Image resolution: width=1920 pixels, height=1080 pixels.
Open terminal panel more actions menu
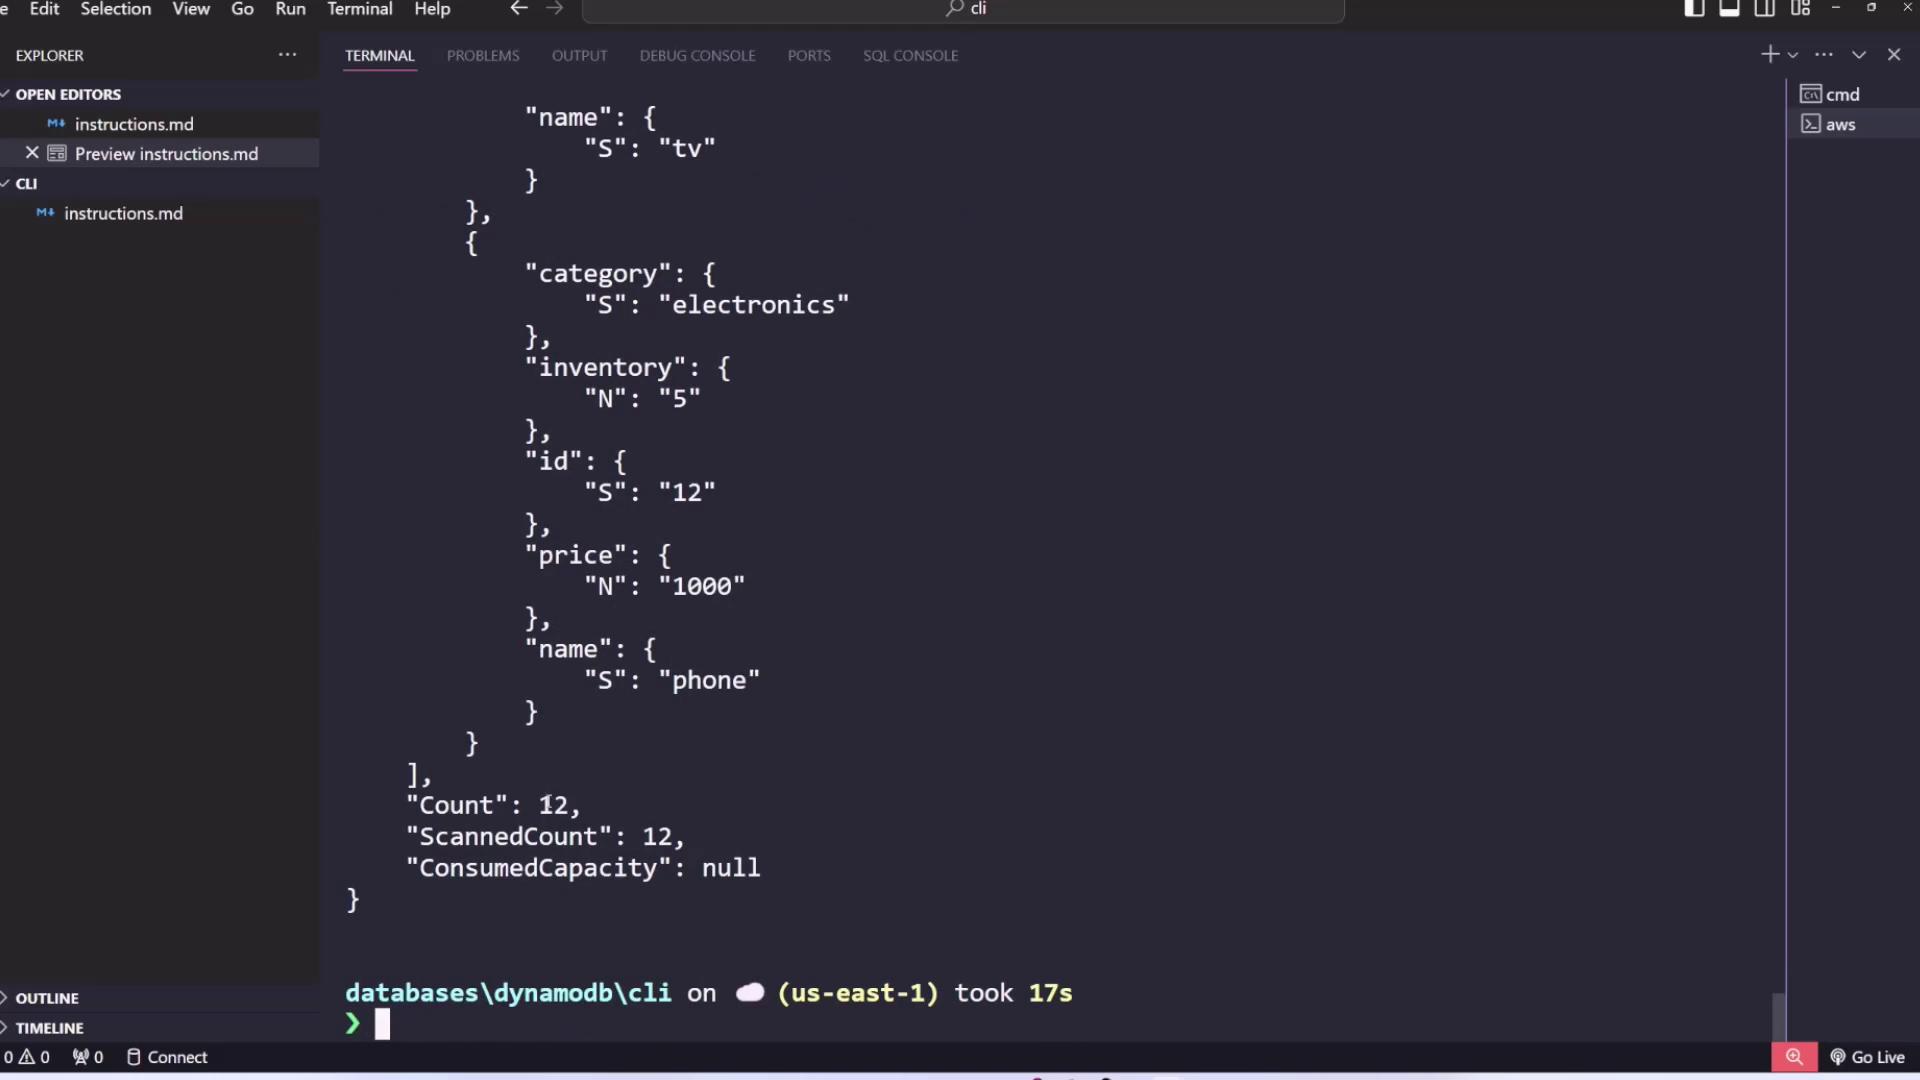[x=1824, y=55]
